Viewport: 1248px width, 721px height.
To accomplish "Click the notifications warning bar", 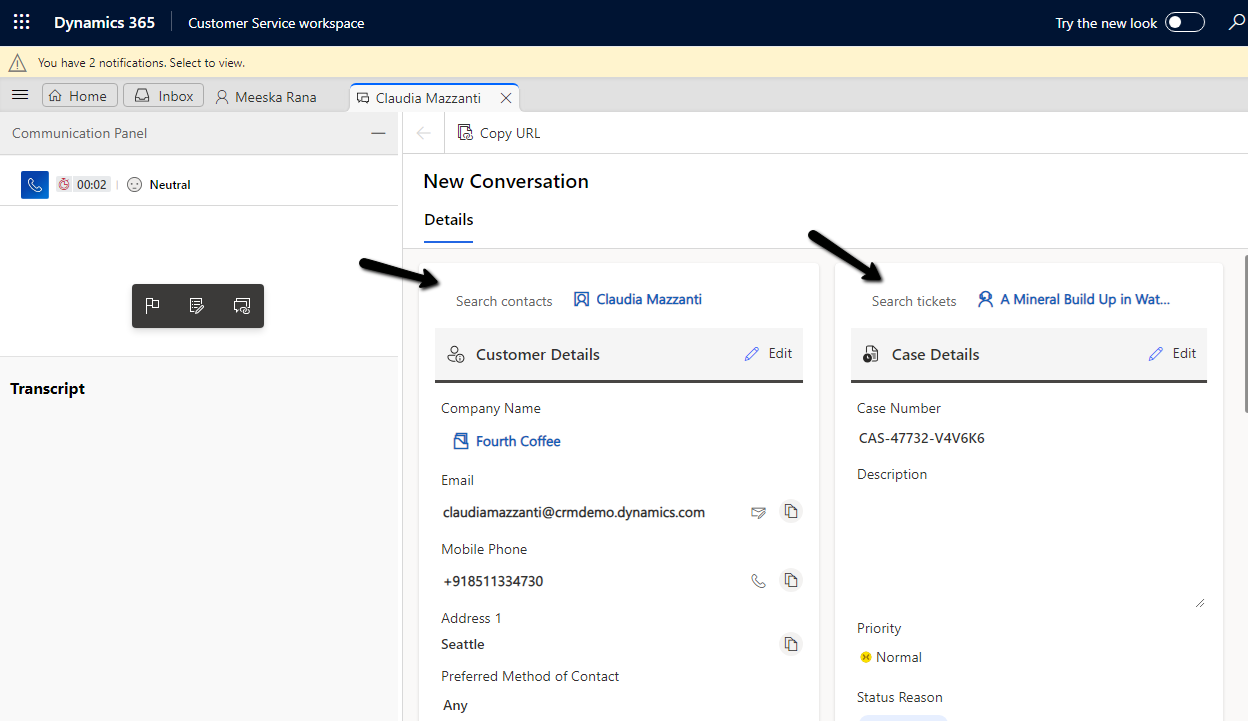I will [x=141, y=62].
